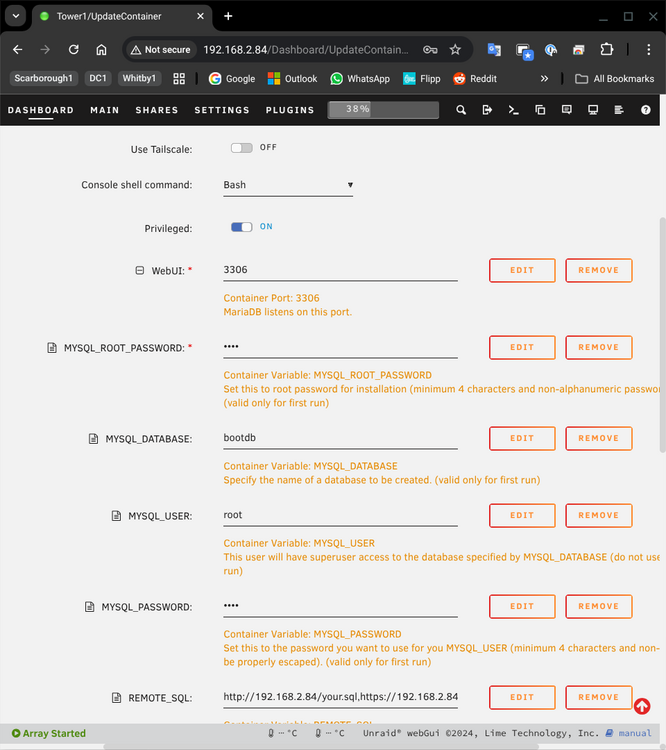The image size is (666, 750).
Task: Click the MYSQL_DATABASE bootdb field
Action: (340, 438)
